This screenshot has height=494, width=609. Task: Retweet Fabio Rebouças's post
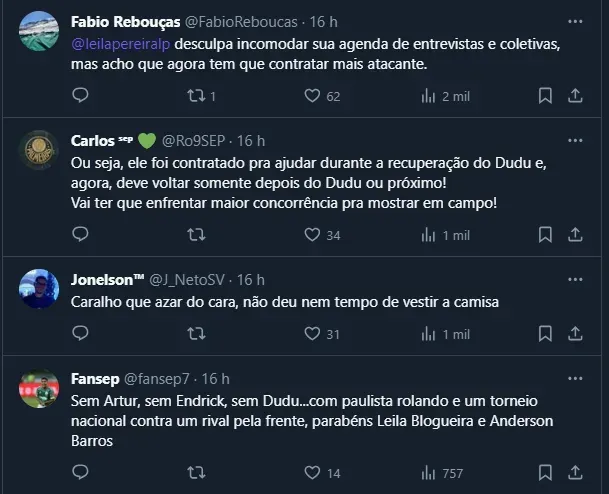coord(197,96)
